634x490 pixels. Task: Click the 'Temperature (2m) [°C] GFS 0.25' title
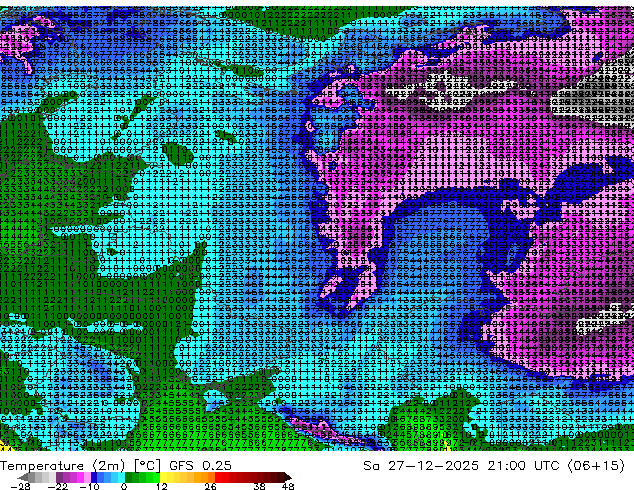point(116,466)
